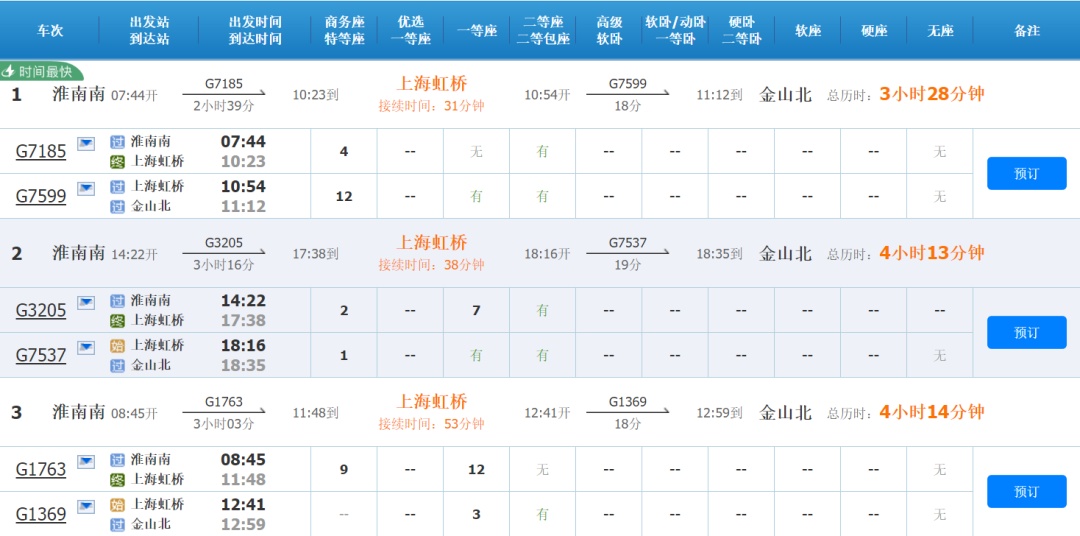Viewport: 1080px width, 536px height.
Task: Click the green 时间最快 badge
Action: [x=40, y=72]
